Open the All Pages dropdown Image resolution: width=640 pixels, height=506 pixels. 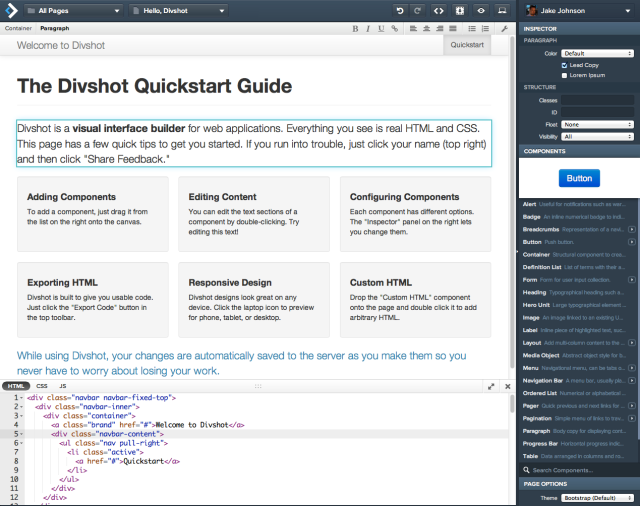click(x=74, y=11)
